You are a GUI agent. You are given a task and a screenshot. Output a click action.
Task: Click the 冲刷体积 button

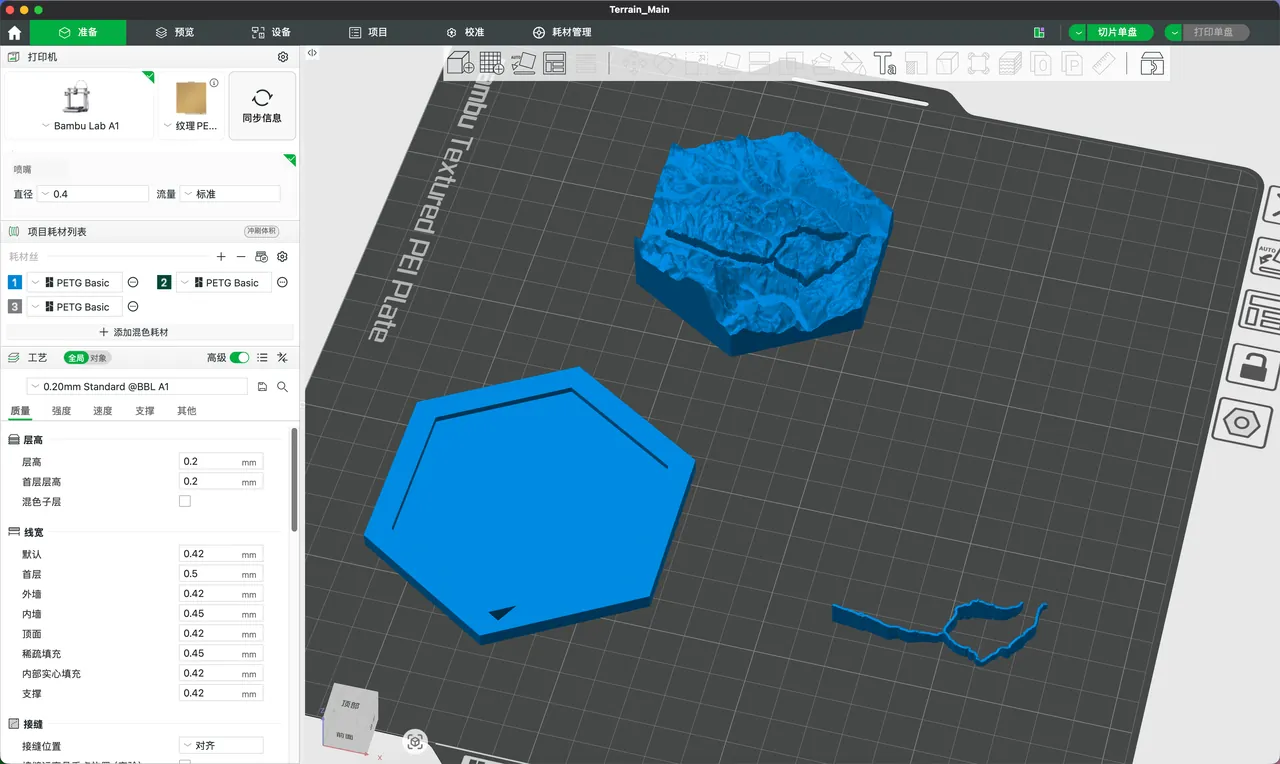tap(262, 231)
